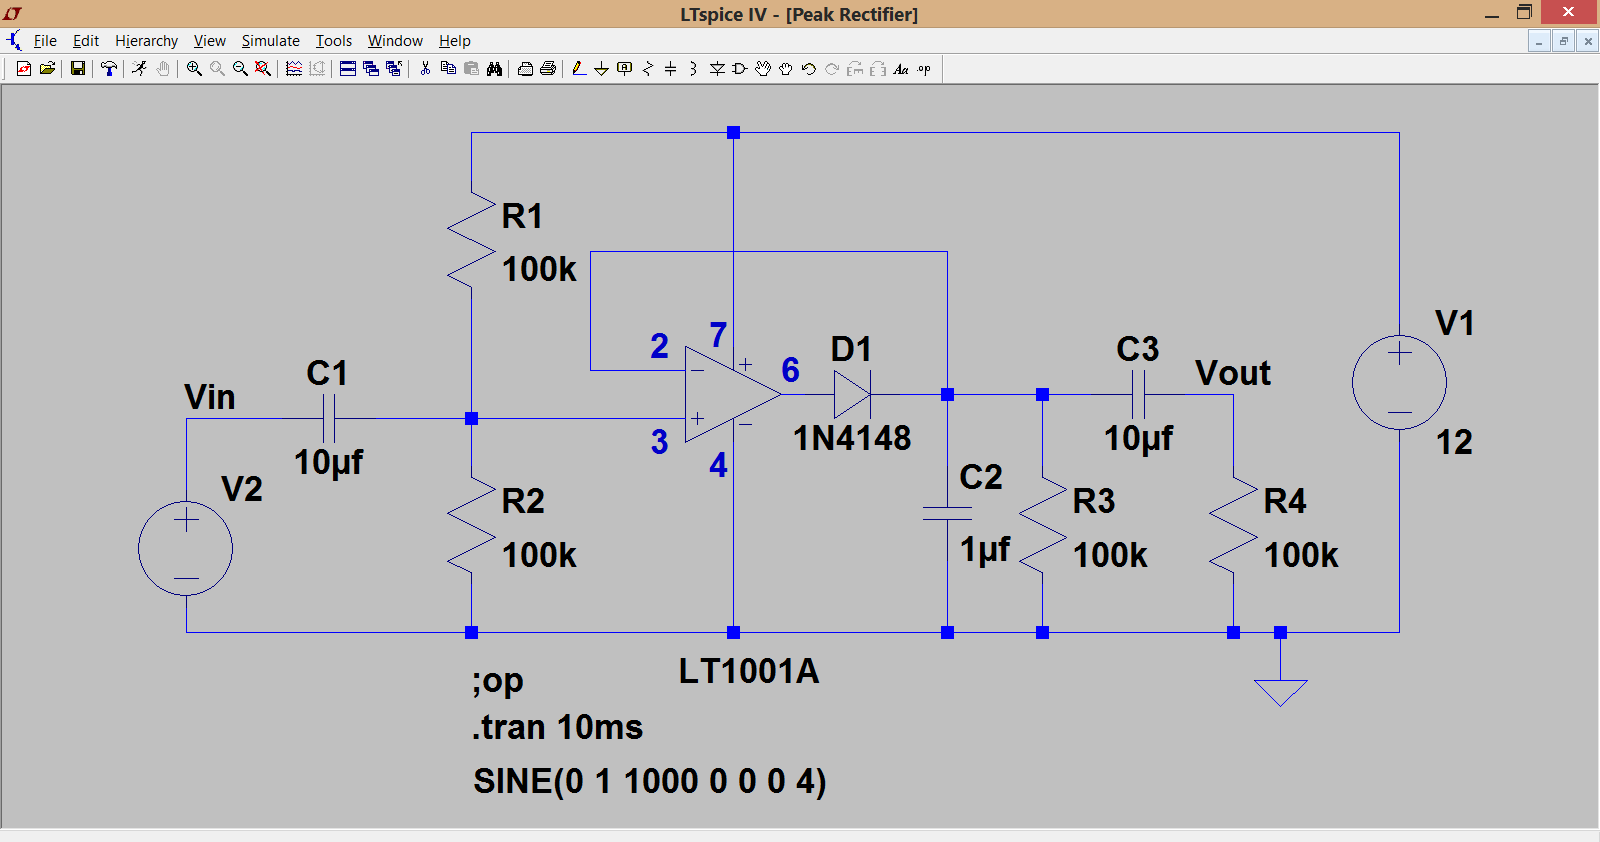Open the Help menu
This screenshot has height=842, width=1600.
point(455,41)
